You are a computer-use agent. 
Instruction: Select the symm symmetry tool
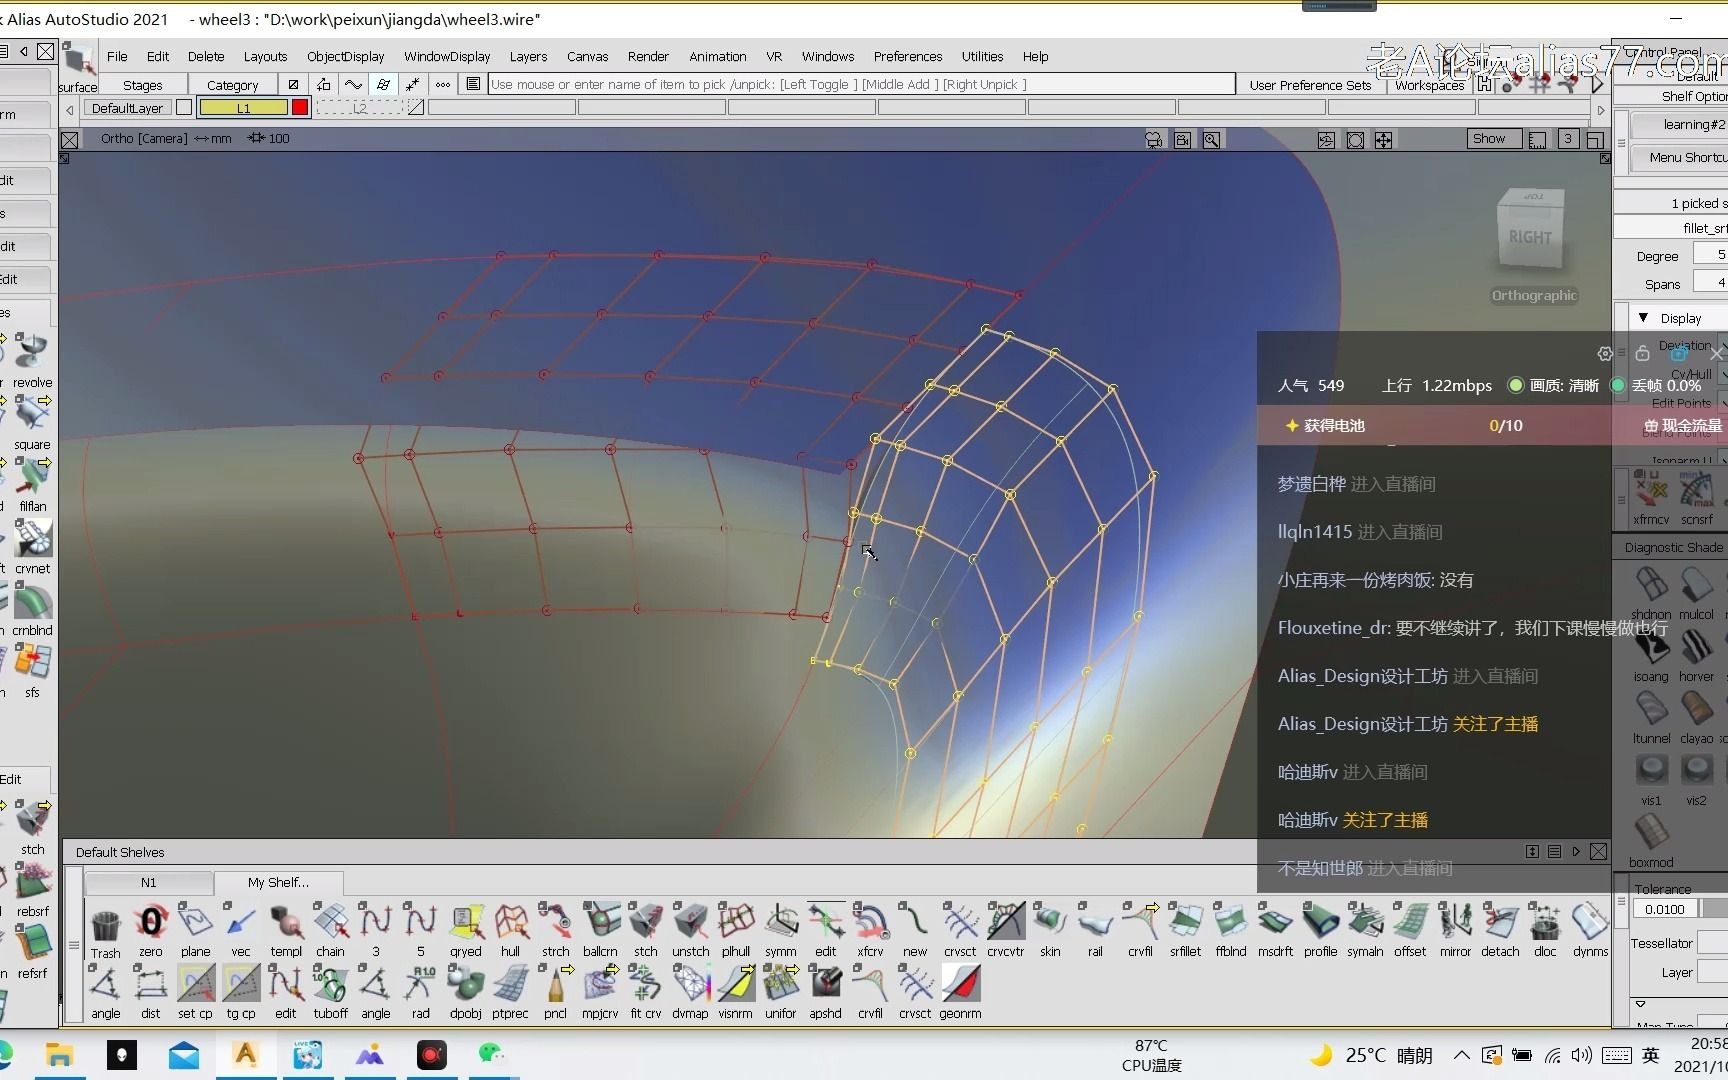[x=781, y=922]
